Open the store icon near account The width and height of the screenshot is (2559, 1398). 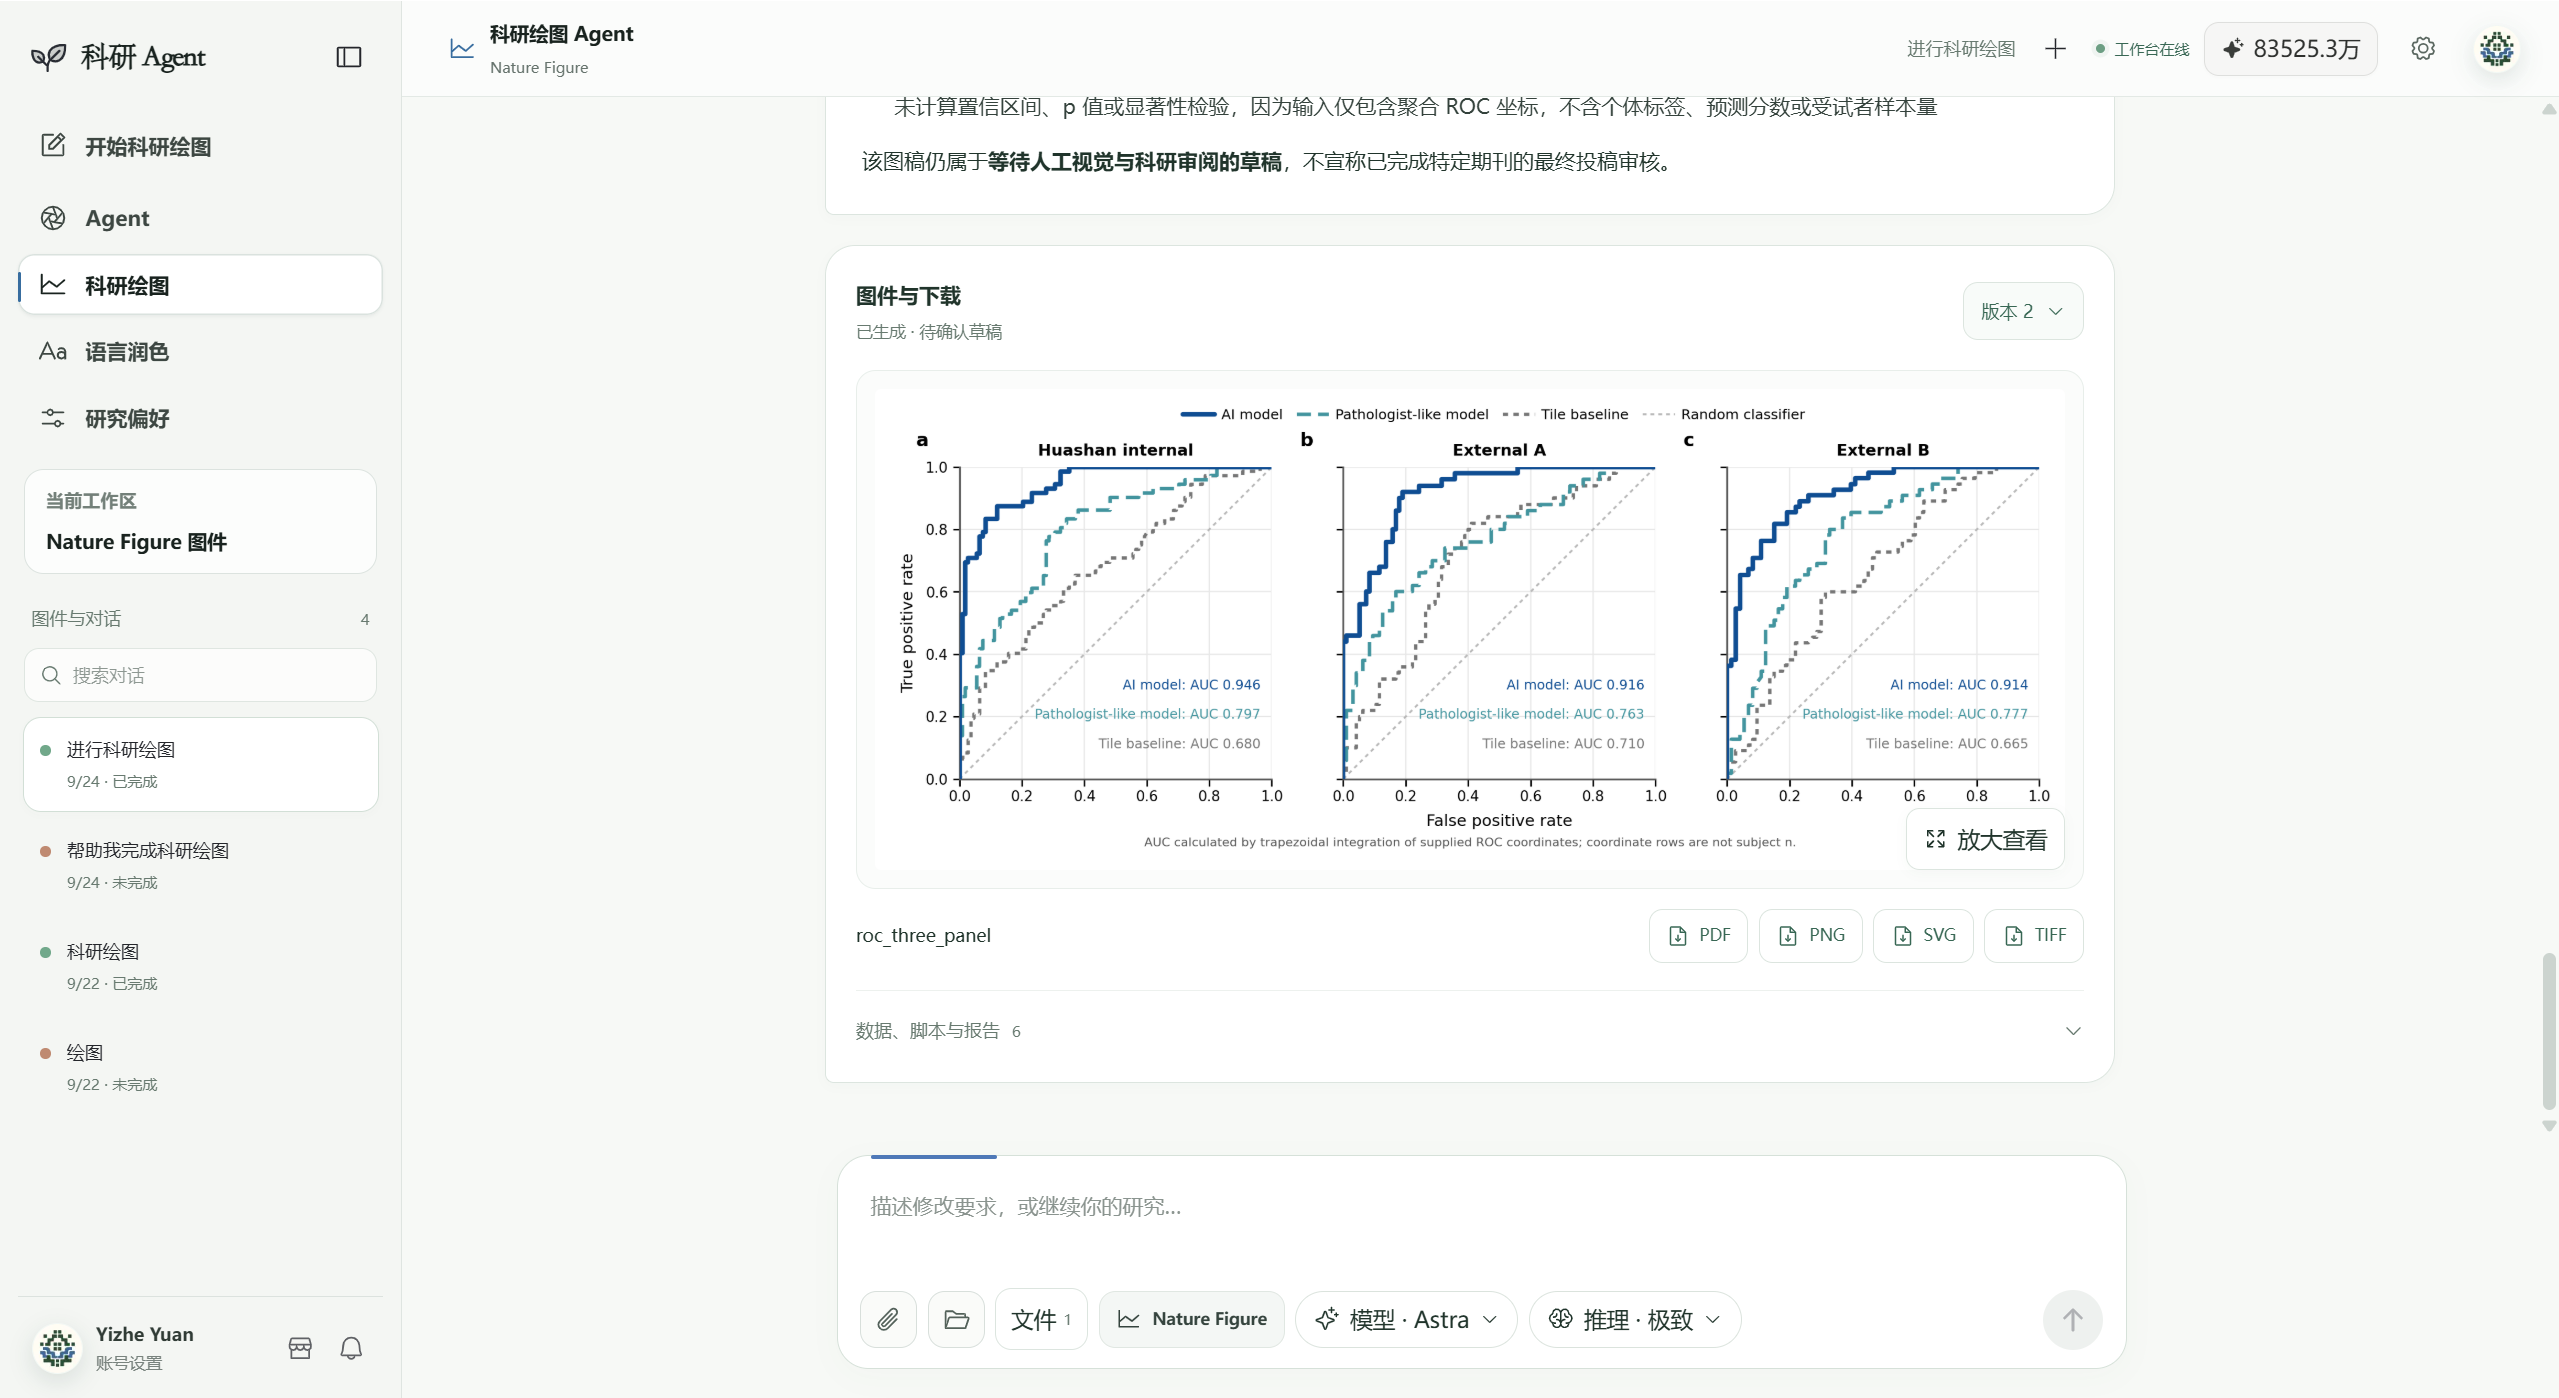point(300,1348)
